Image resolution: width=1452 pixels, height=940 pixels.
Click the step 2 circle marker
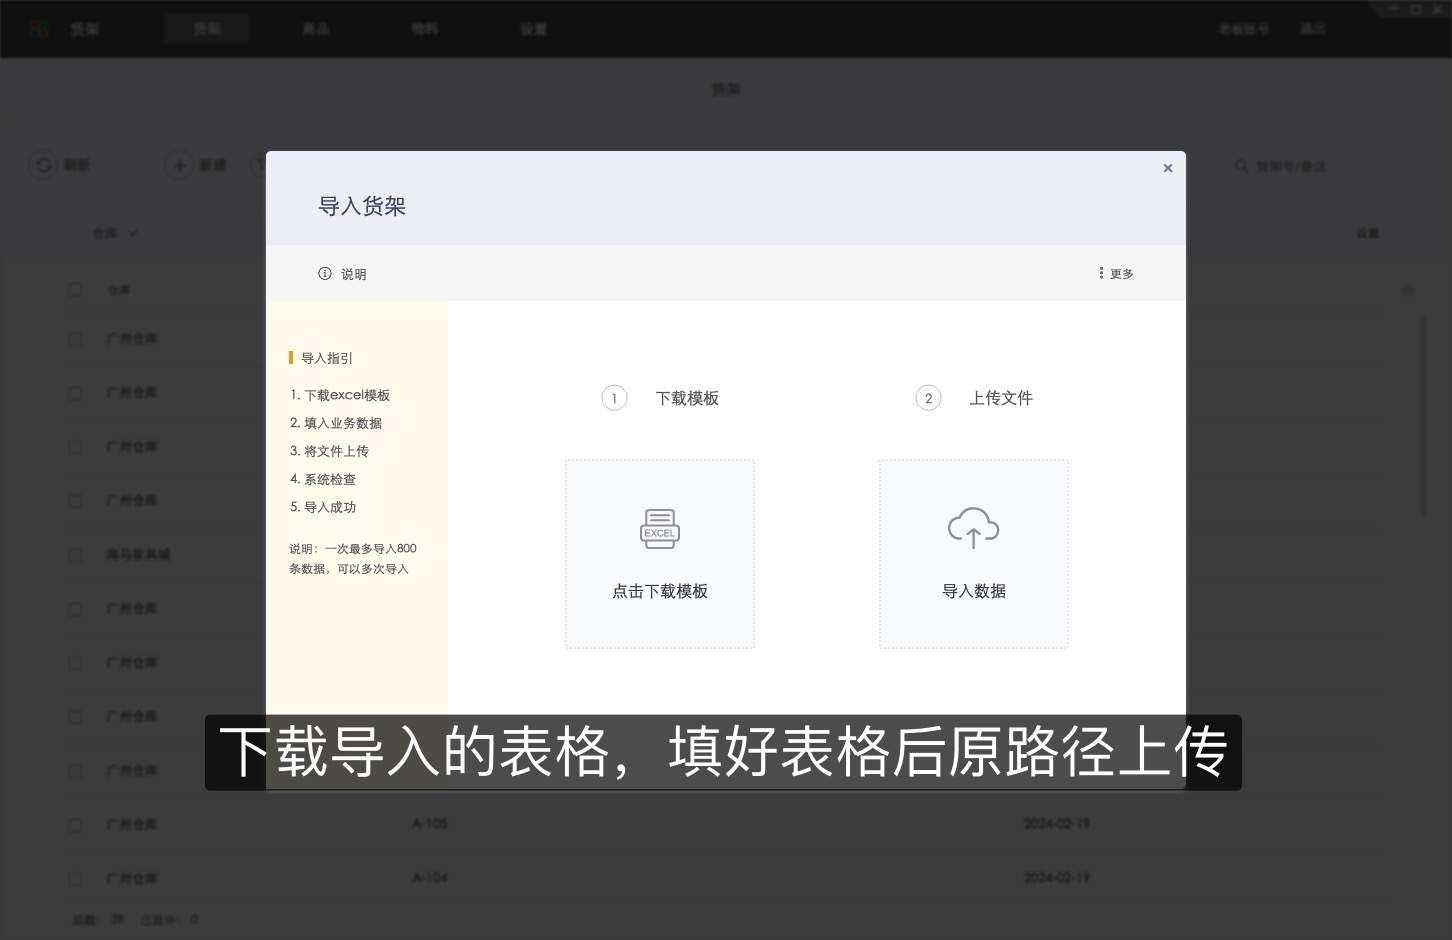(x=928, y=398)
